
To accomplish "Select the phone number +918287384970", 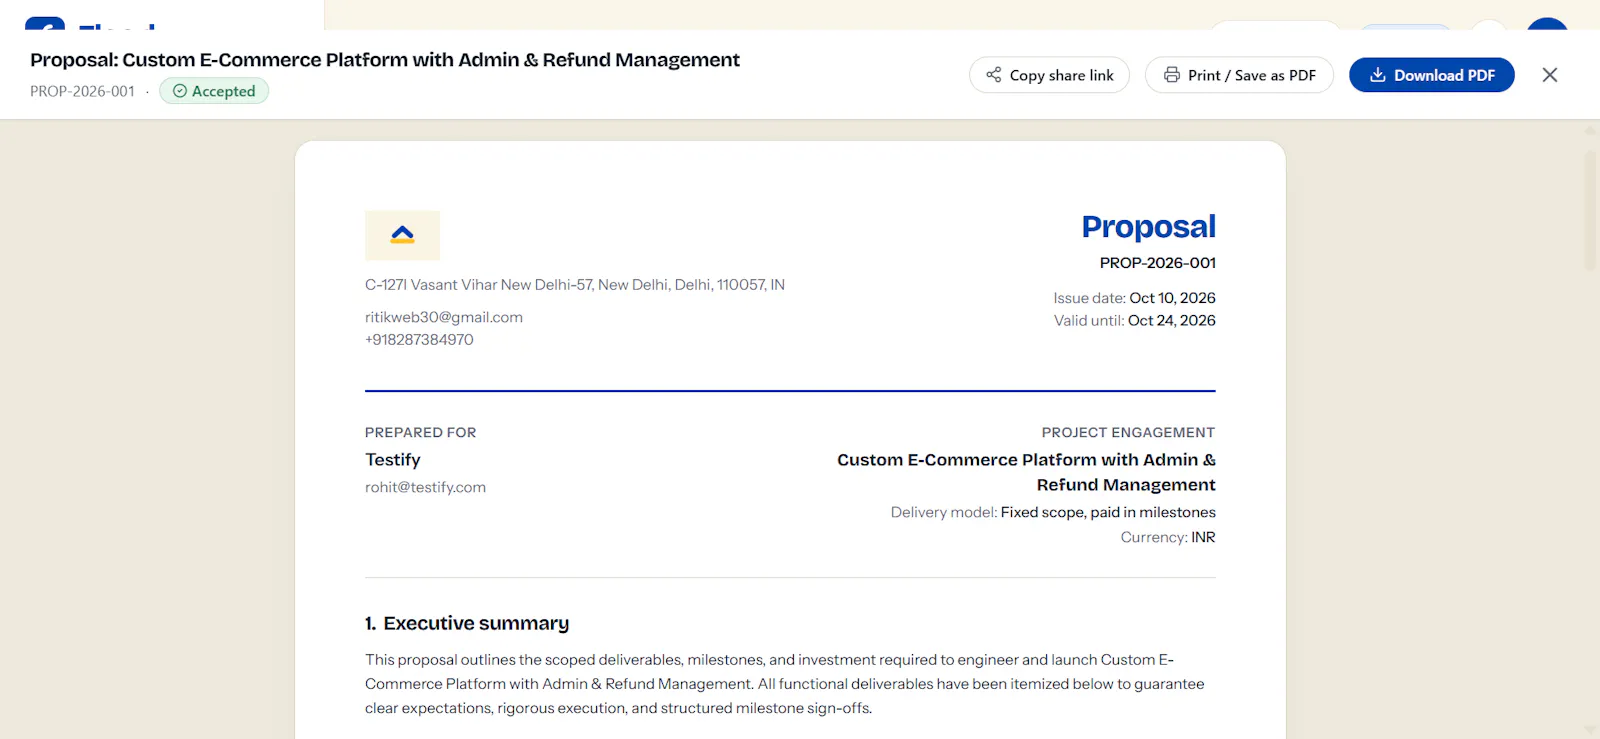I will click(x=419, y=340).
